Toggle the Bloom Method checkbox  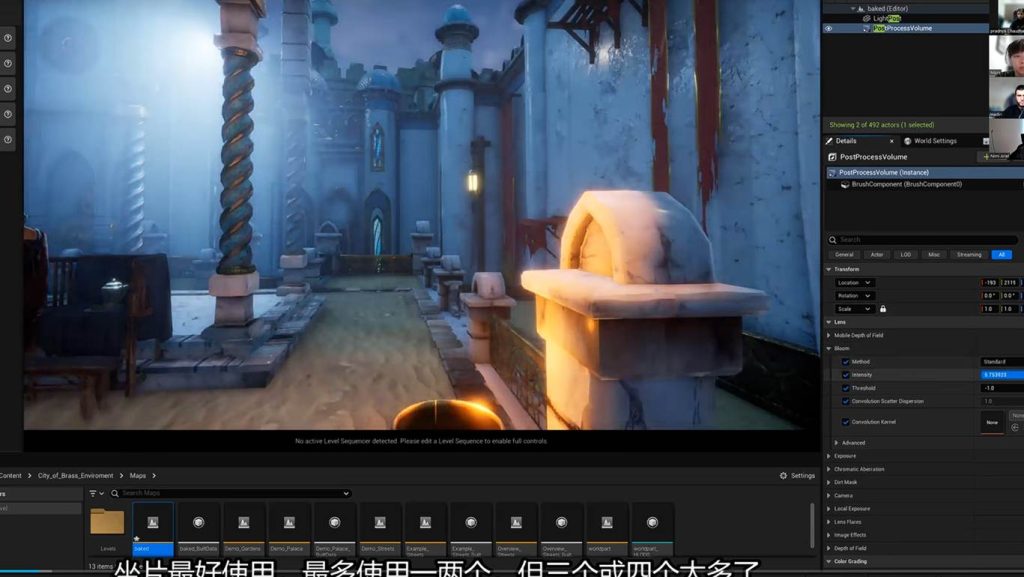coord(845,362)
